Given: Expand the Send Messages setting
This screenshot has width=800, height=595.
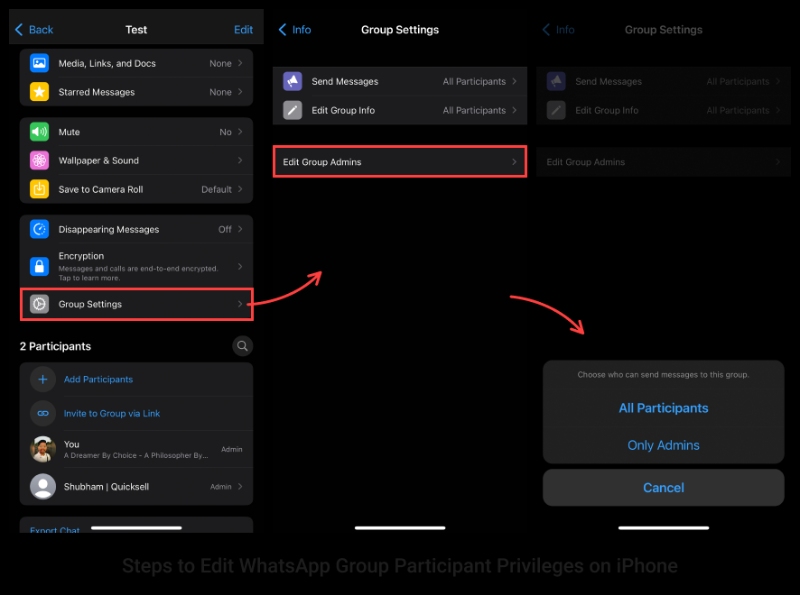Looking at the screenshot, I should (x=399, y=81).
